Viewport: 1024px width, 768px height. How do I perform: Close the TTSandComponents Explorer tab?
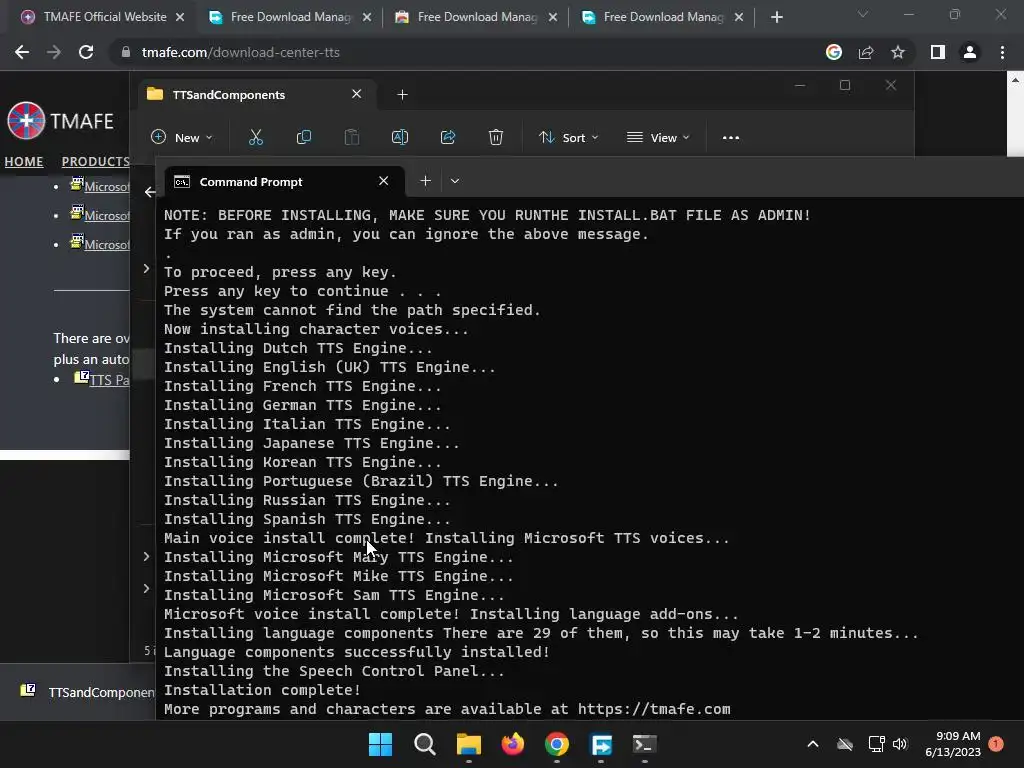[357, 94]
